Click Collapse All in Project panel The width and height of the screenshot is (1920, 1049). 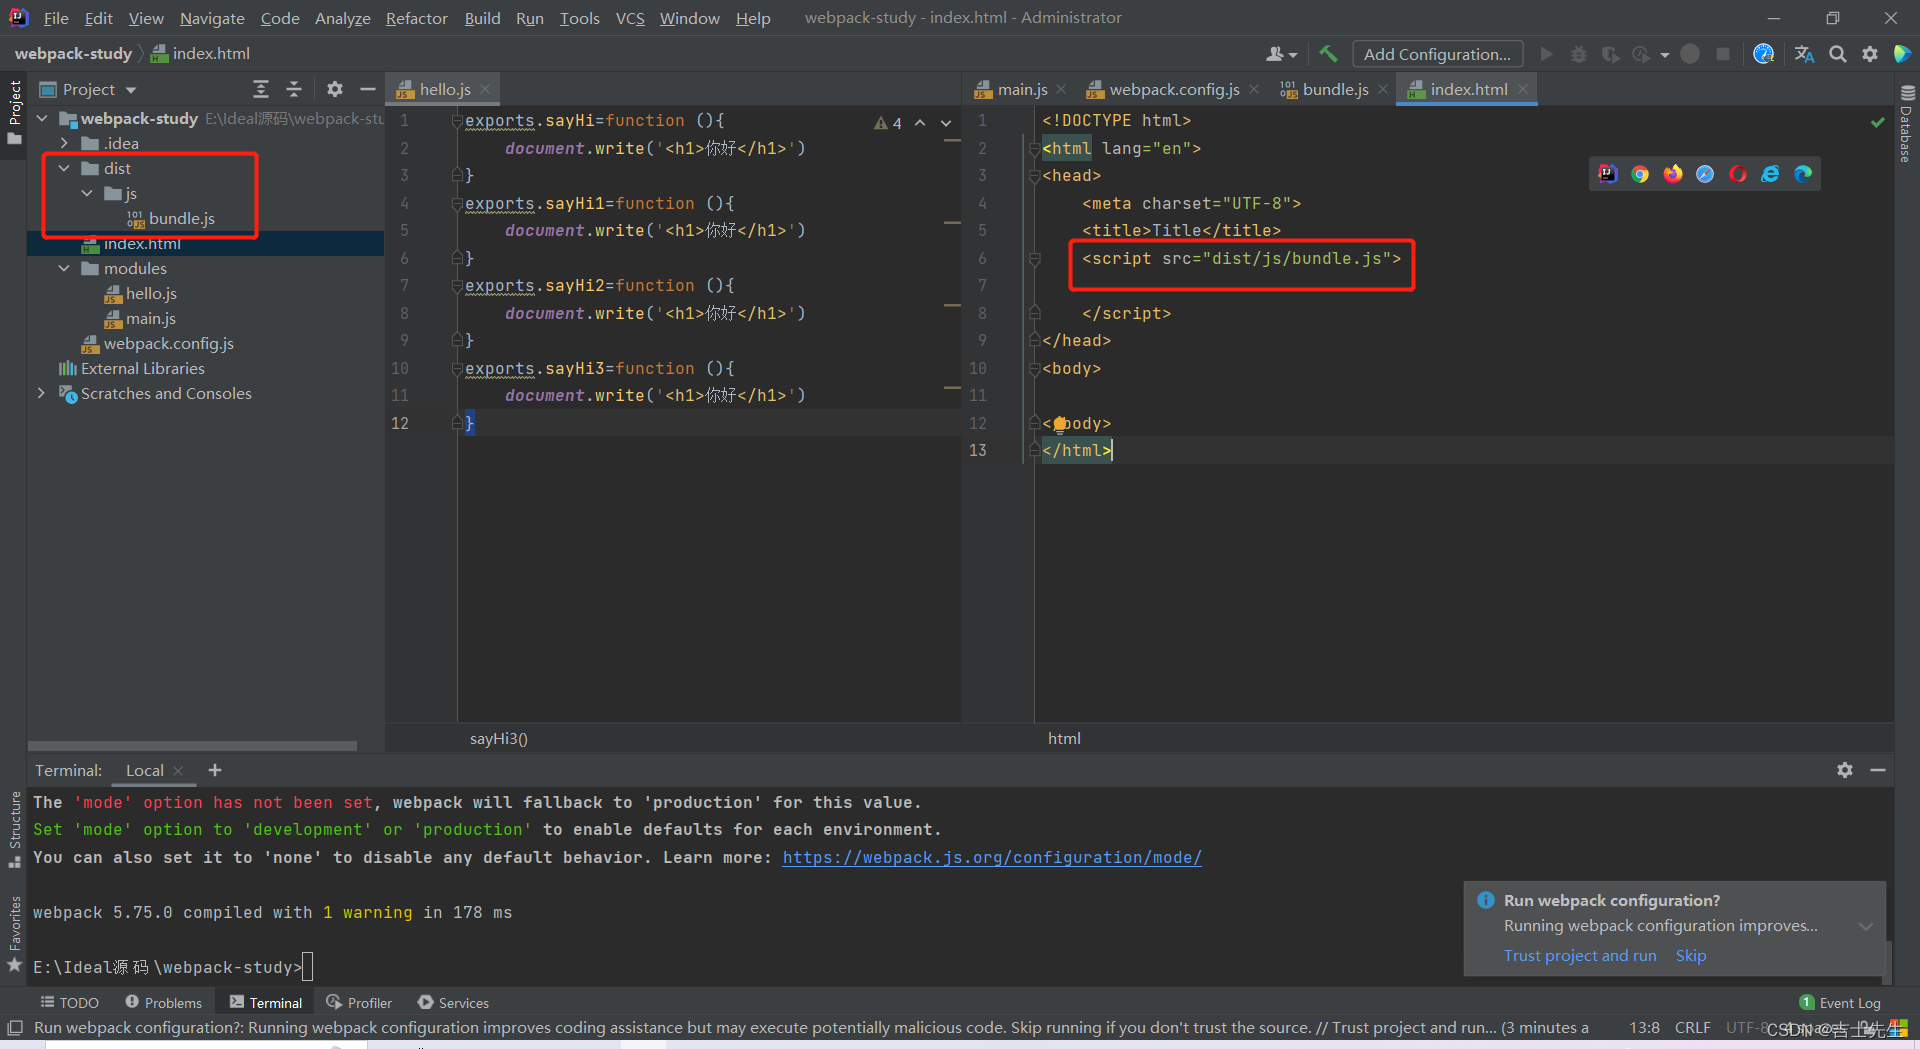[x=294, y=89]
